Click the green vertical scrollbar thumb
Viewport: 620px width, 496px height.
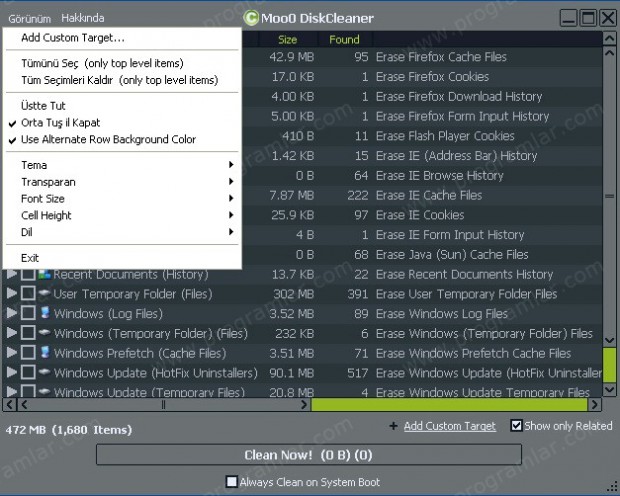pos(609,365)
